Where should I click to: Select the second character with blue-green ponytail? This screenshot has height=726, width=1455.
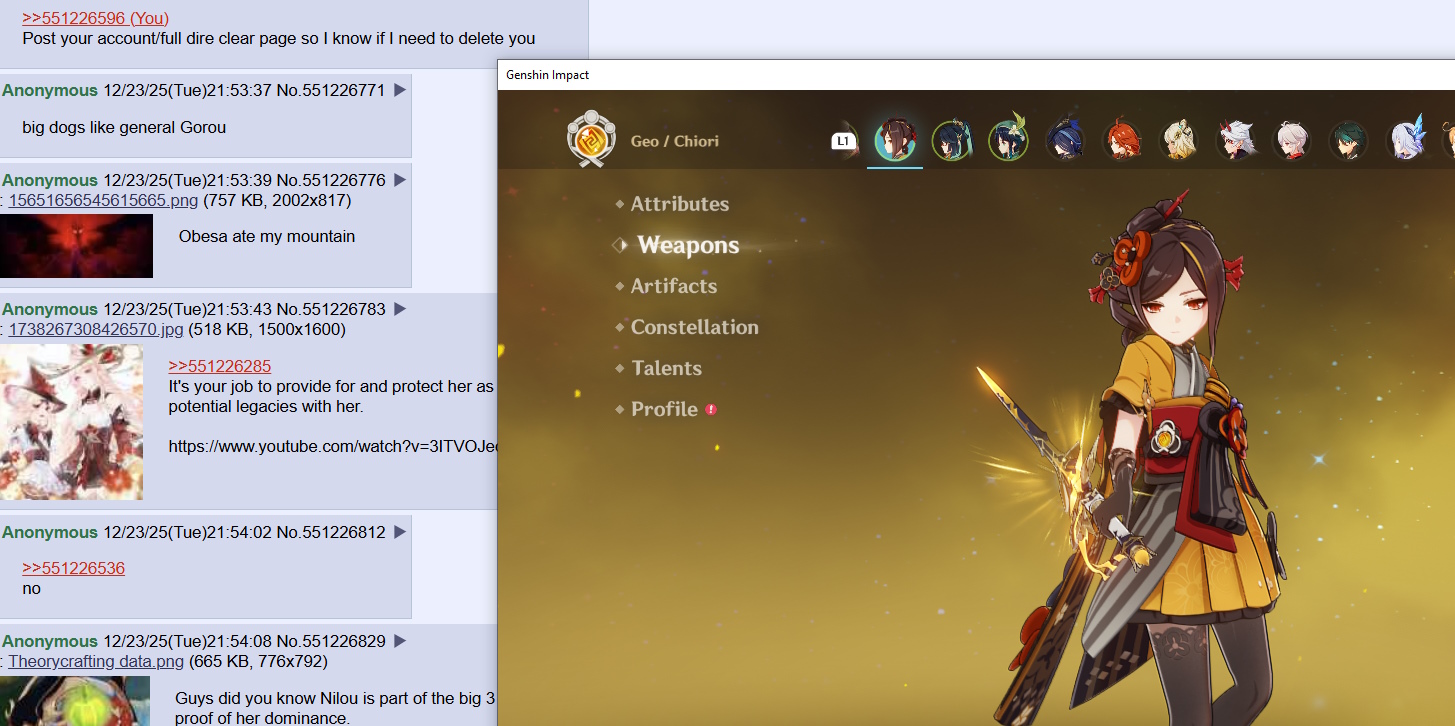951,141
